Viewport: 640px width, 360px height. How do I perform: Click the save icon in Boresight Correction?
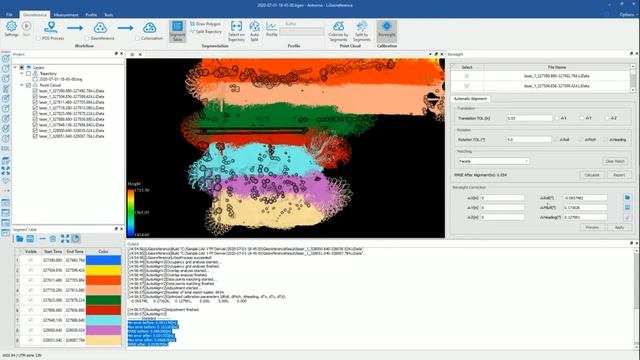click(627, 207)
